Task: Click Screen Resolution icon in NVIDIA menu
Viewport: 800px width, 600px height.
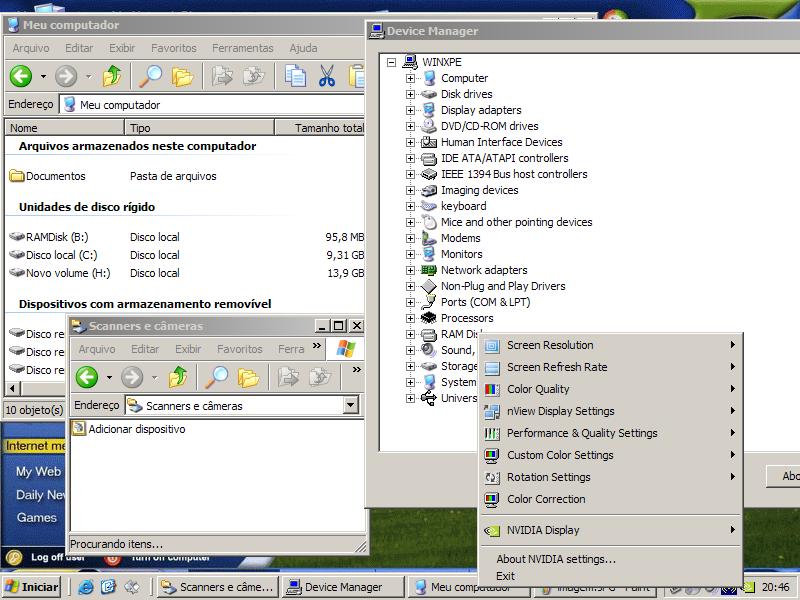Action: pyautogui.click(x=492, y=345)
